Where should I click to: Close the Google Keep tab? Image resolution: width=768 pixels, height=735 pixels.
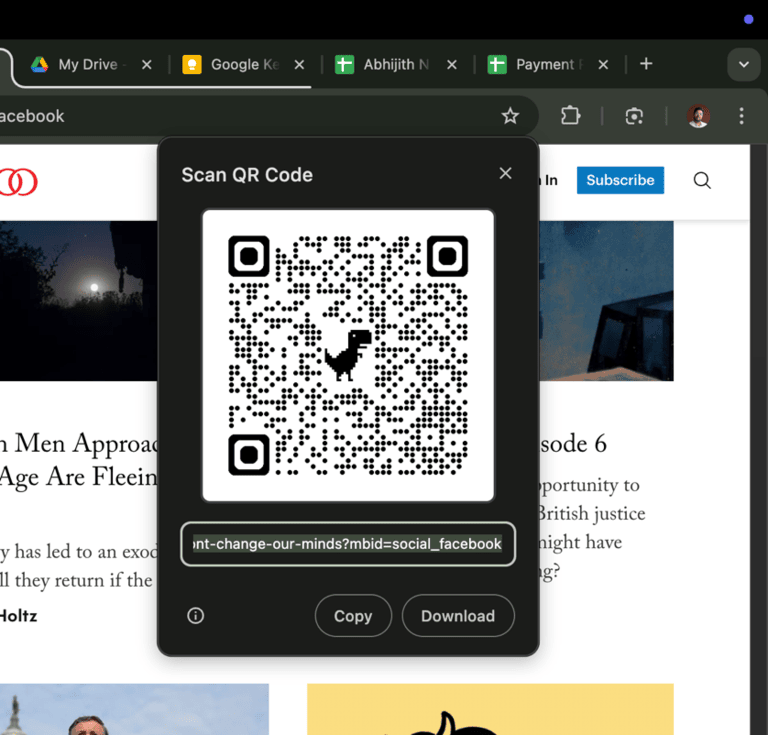(299, 65)
